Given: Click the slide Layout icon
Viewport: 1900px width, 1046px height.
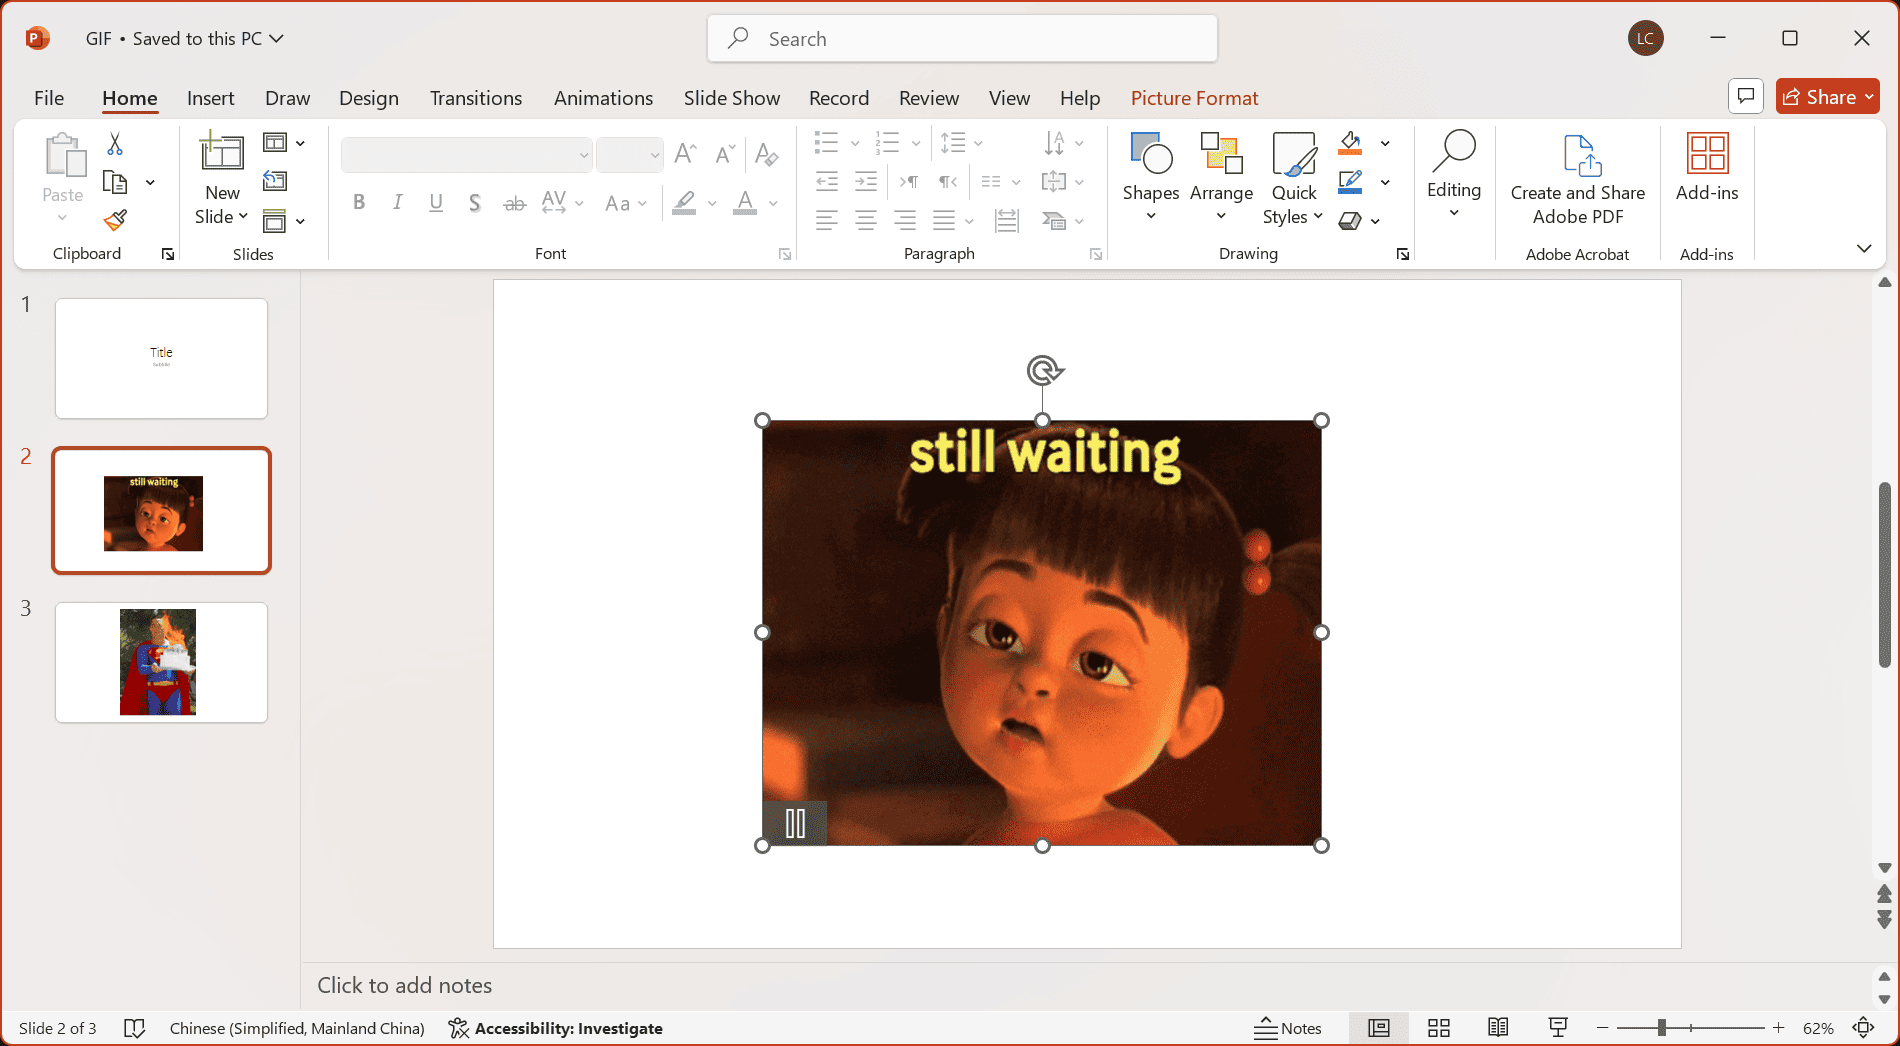Looking at the screenshot, I should pos(274,143).
